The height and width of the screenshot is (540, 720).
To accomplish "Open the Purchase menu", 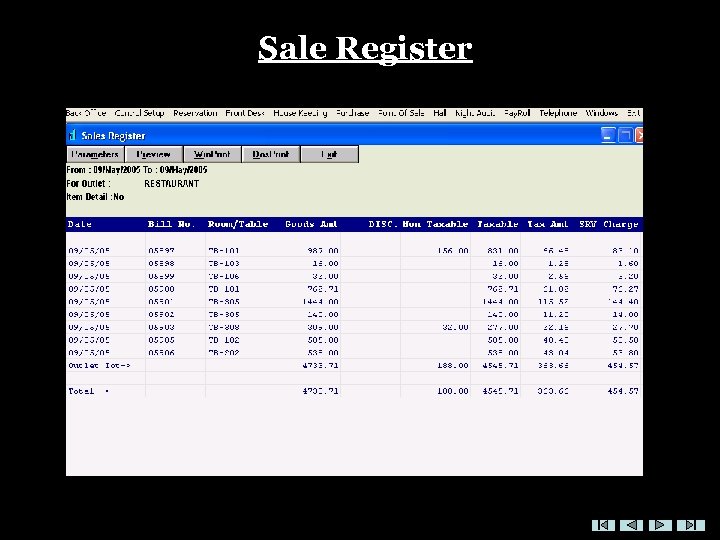I will tap(353, 113).
